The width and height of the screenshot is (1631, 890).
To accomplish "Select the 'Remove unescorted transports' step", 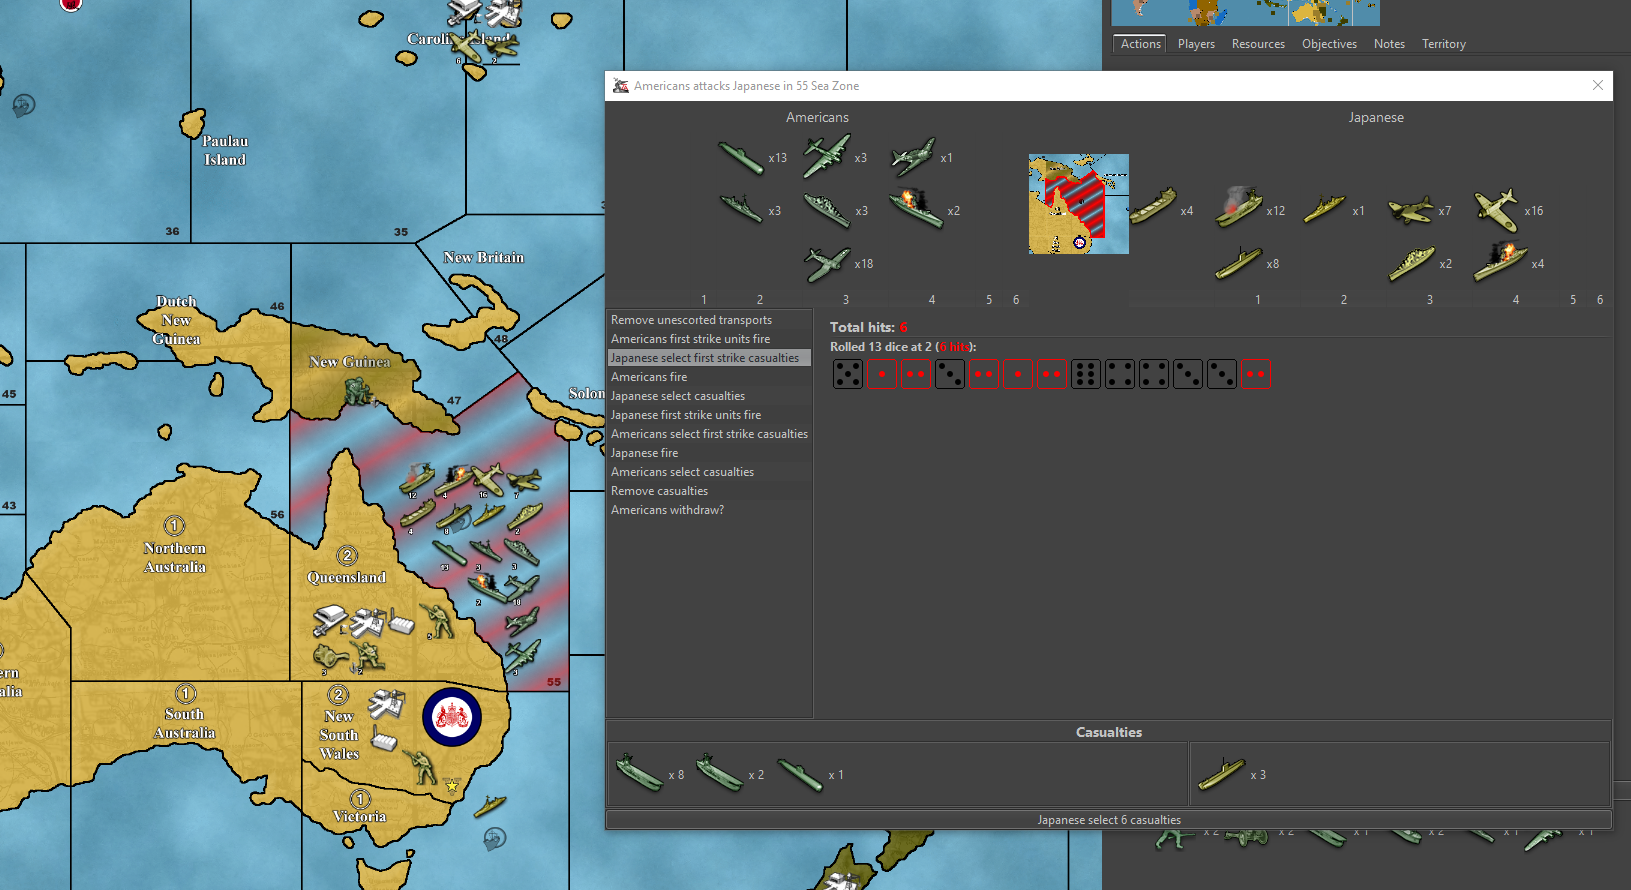I will tap(710, 320).
